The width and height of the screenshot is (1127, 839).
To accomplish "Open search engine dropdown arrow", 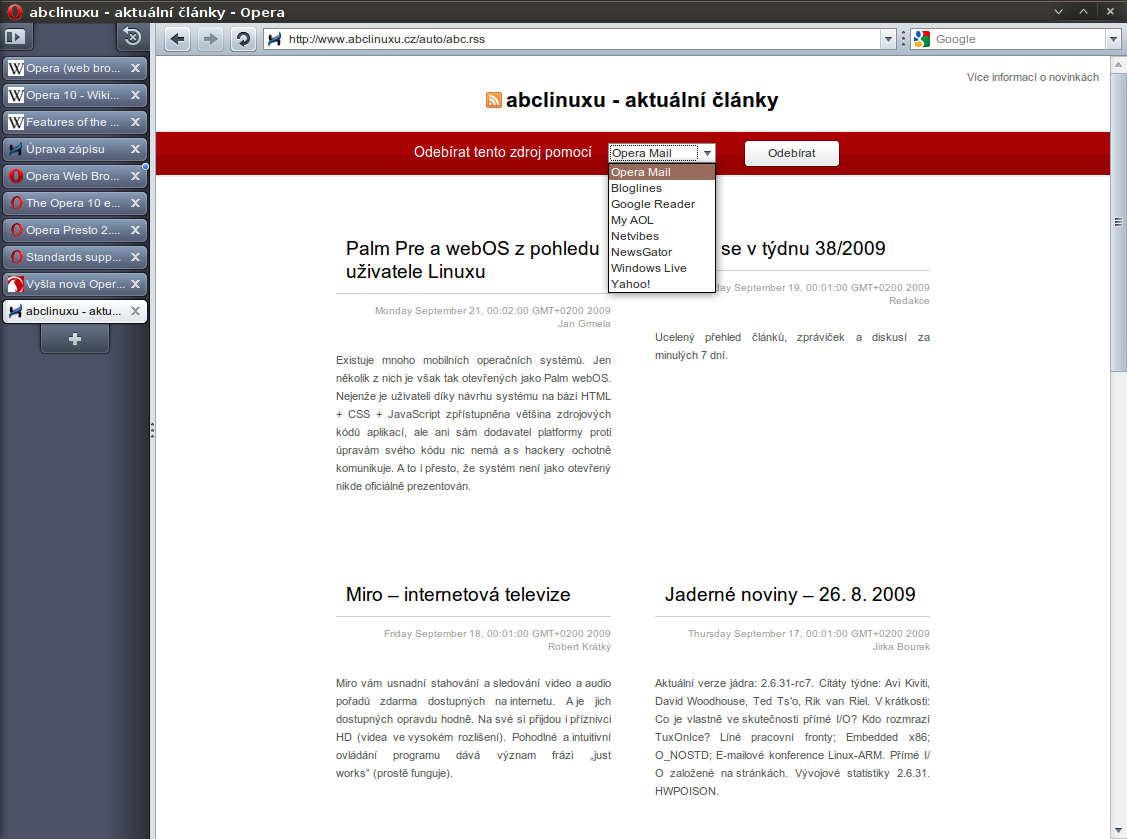I will [1113, 40].
